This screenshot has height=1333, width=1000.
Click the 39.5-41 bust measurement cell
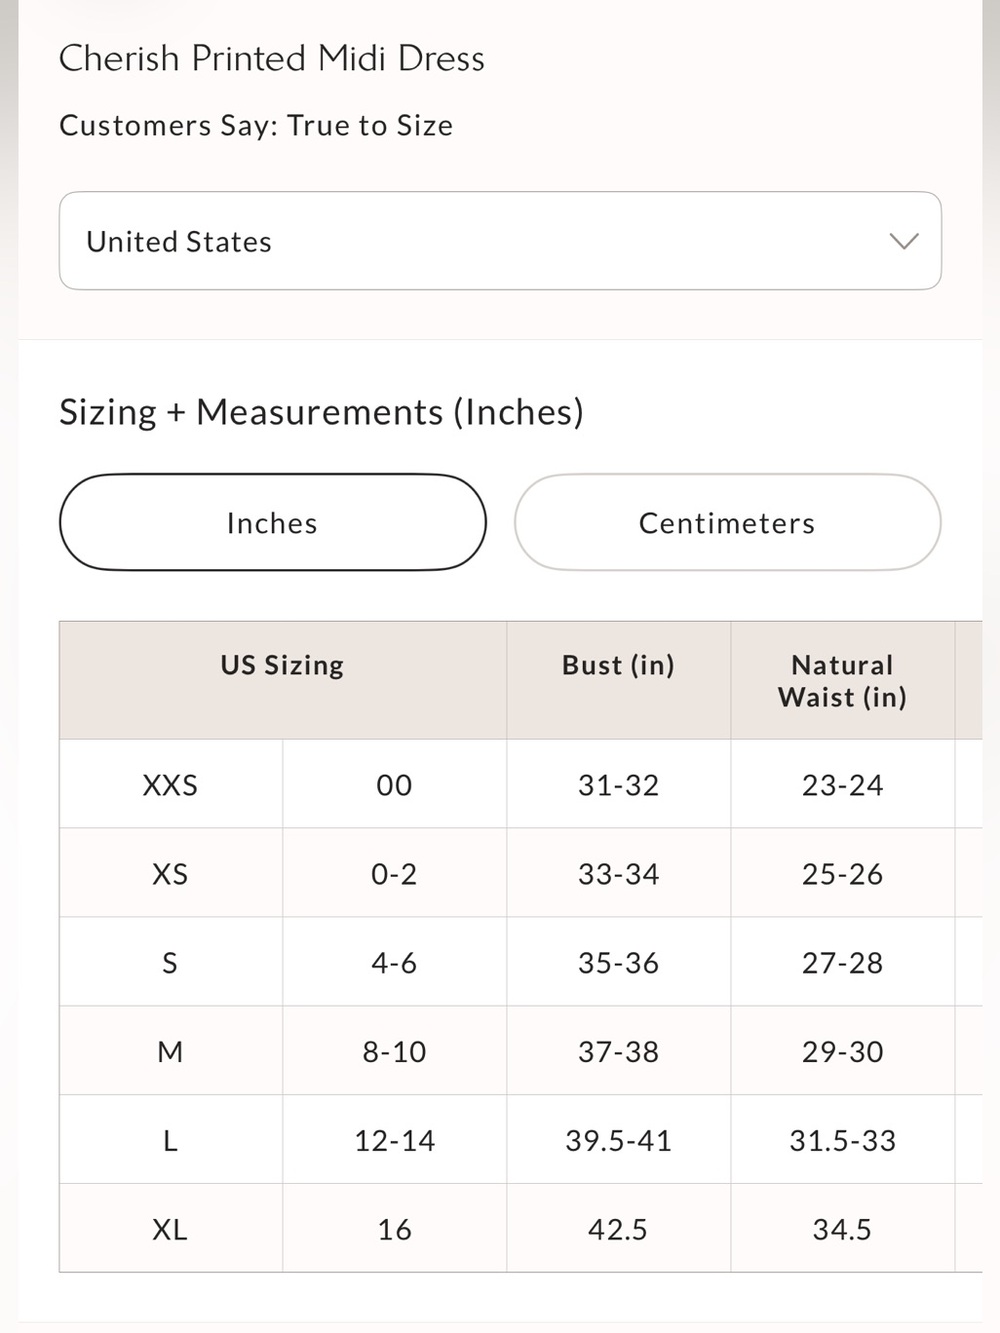point(618,1141)
